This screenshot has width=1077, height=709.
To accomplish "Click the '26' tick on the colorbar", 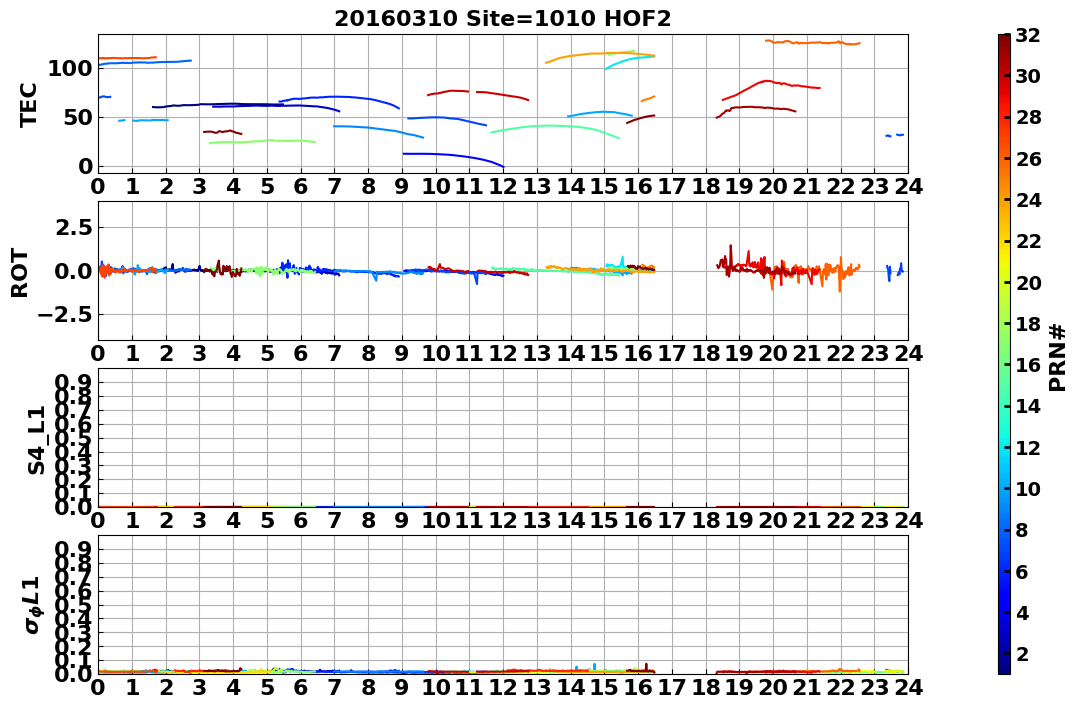I will (x=1028, y=159).
